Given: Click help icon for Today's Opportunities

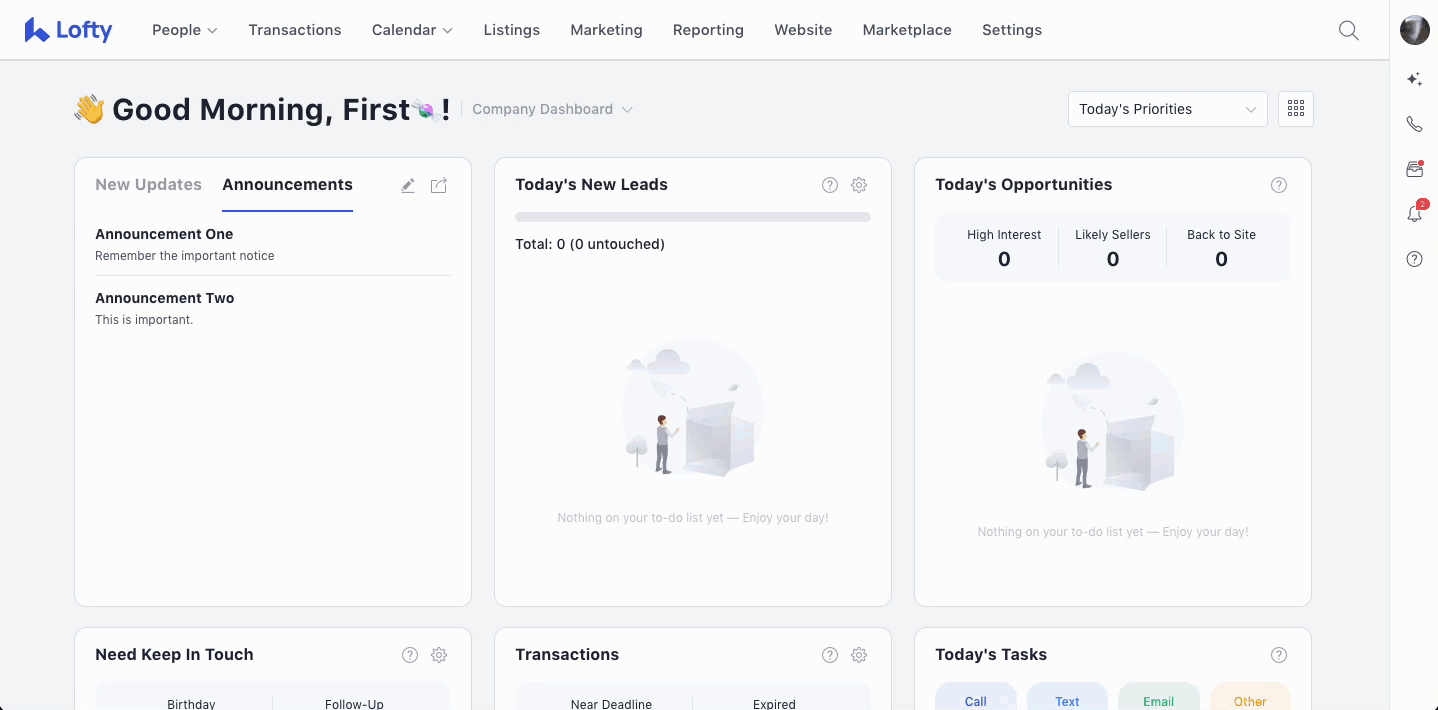Looking at the screenshot, I should coord(1278,185).
